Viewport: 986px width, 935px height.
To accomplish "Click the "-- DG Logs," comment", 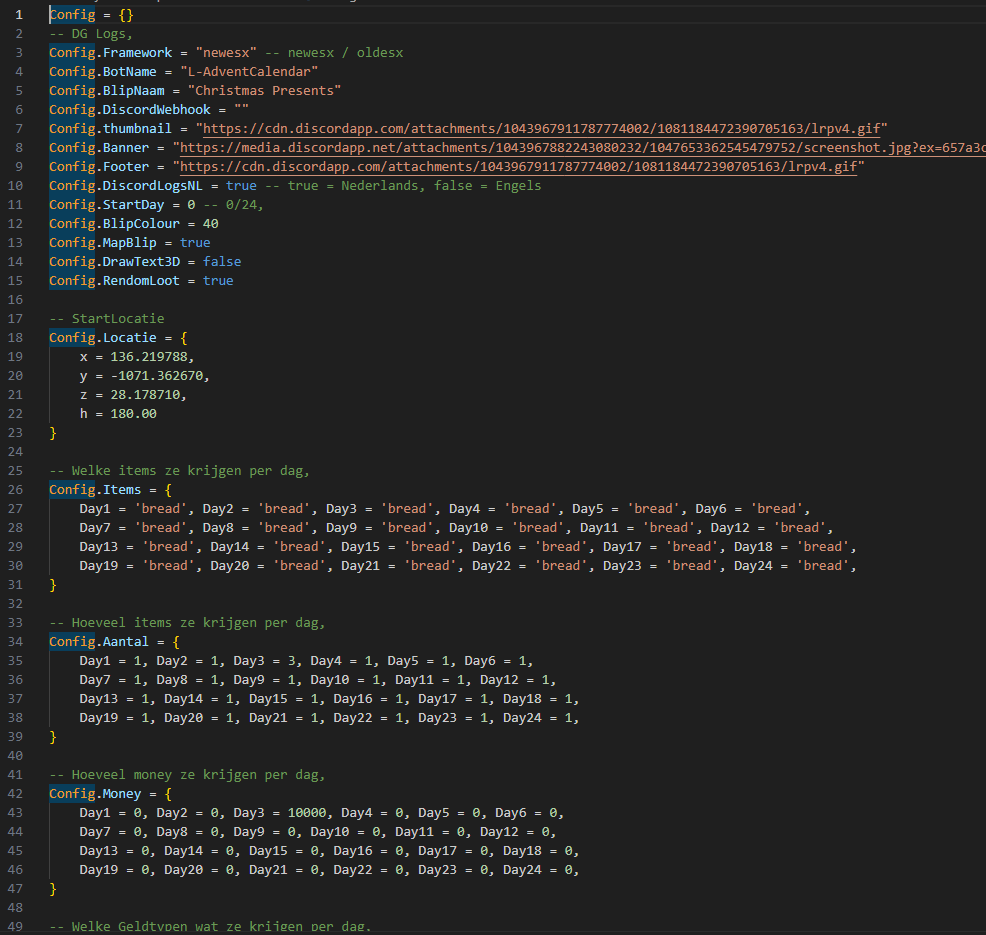I will point(91,34).
